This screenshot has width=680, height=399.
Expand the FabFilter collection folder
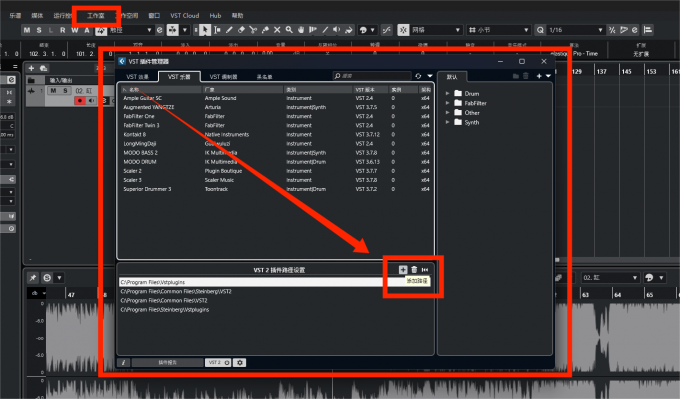pos(448,103)
